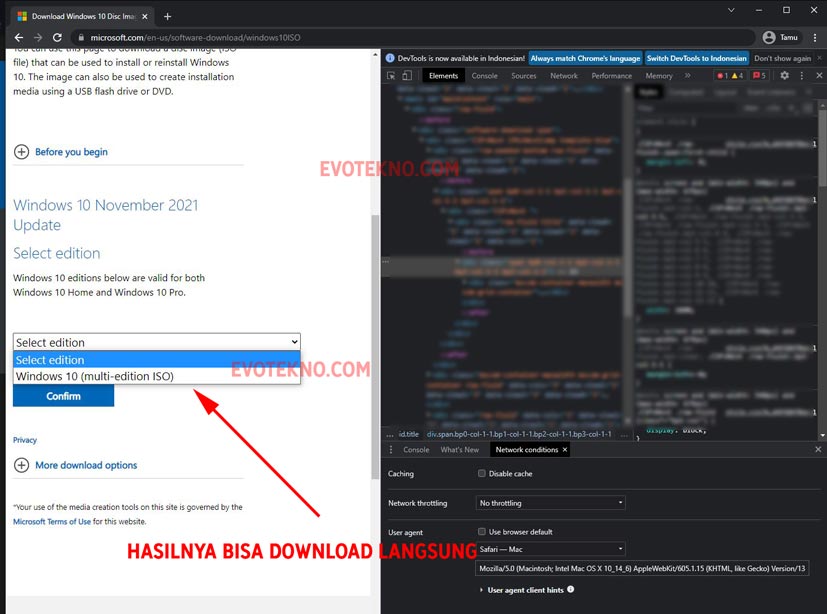Click the blue Confirm button
Screen dimensions: 827x614
tap(63, 396)
